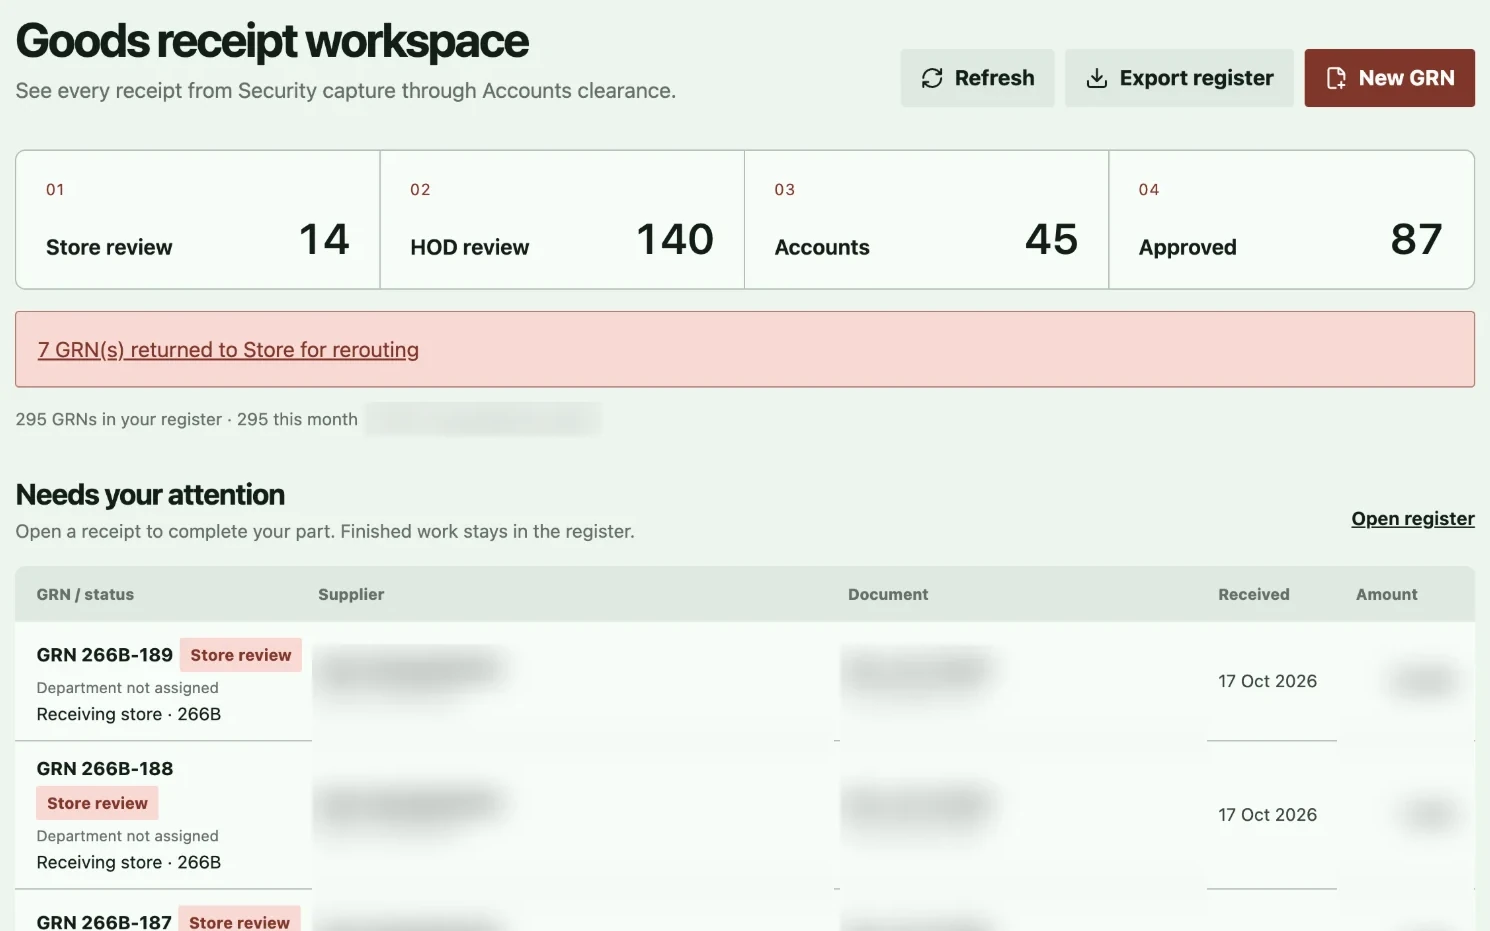Open the 7 GRN(s) returned to Store link
Screen dimensions: 1490x931
click(228, 350)
